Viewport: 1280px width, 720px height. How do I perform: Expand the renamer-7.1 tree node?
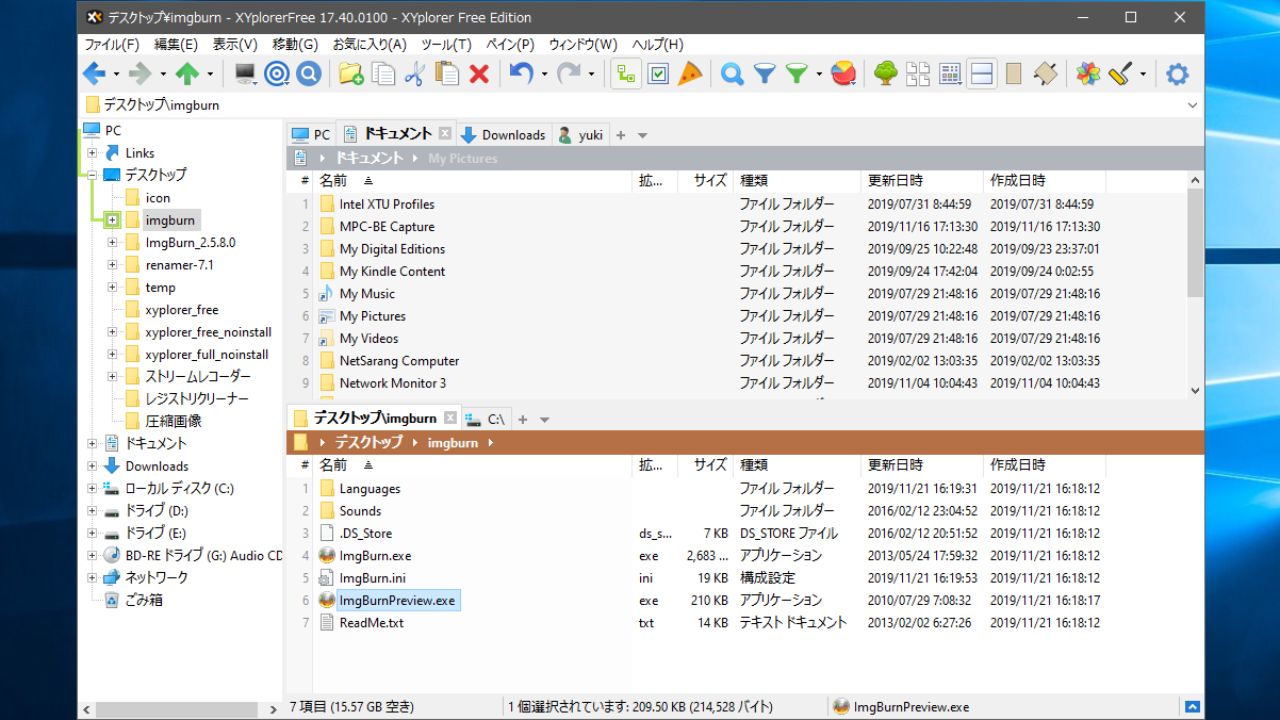112,265
